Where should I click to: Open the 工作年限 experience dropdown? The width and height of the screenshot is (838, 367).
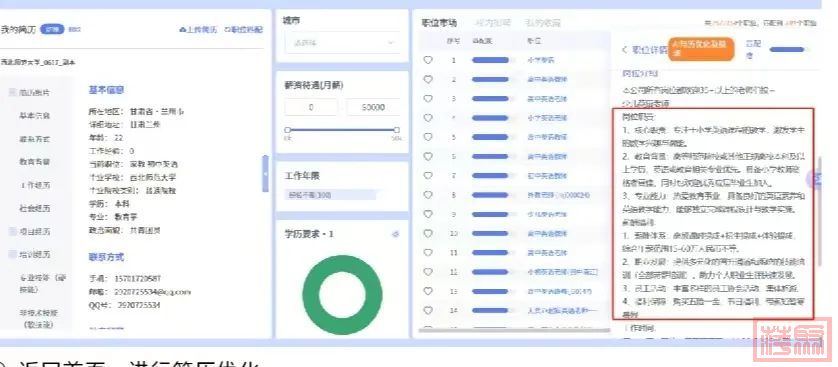pos(330,195)
